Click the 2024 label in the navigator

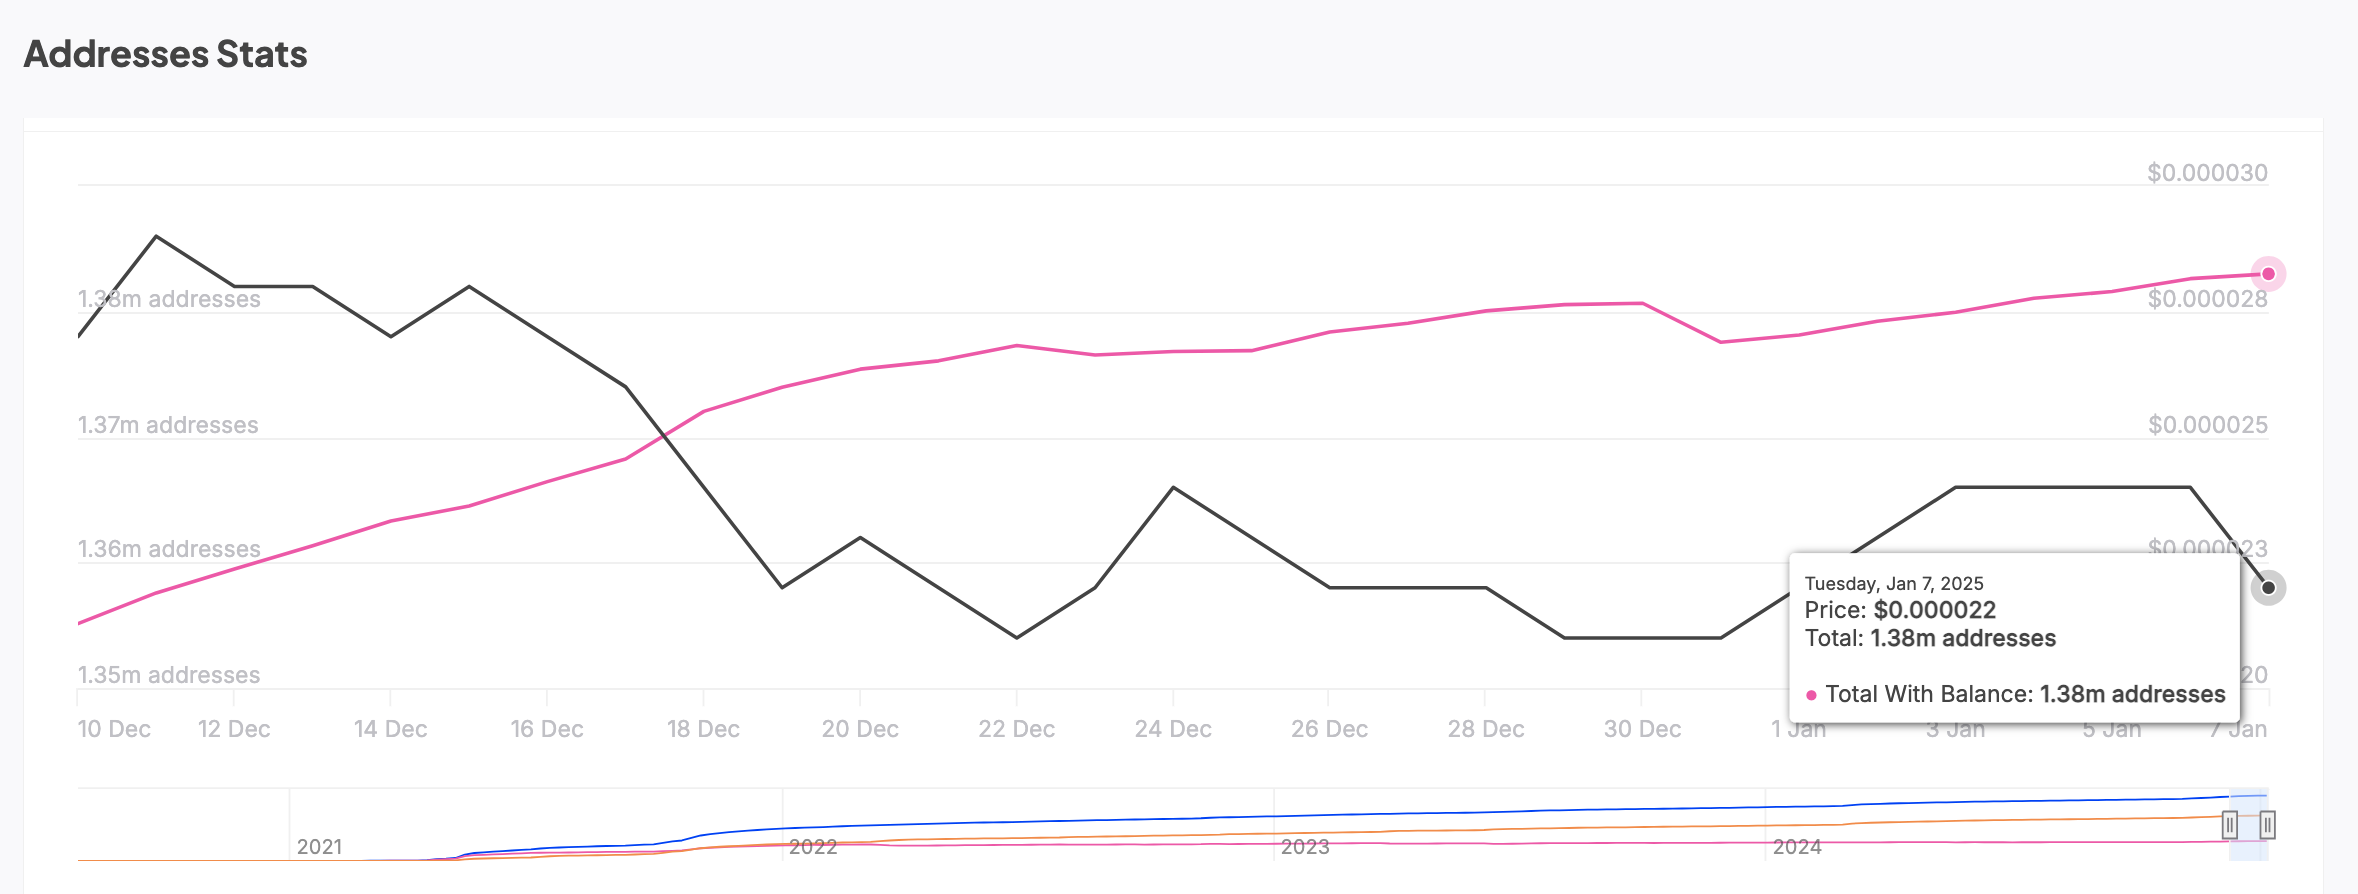[x=1796, y=847]
